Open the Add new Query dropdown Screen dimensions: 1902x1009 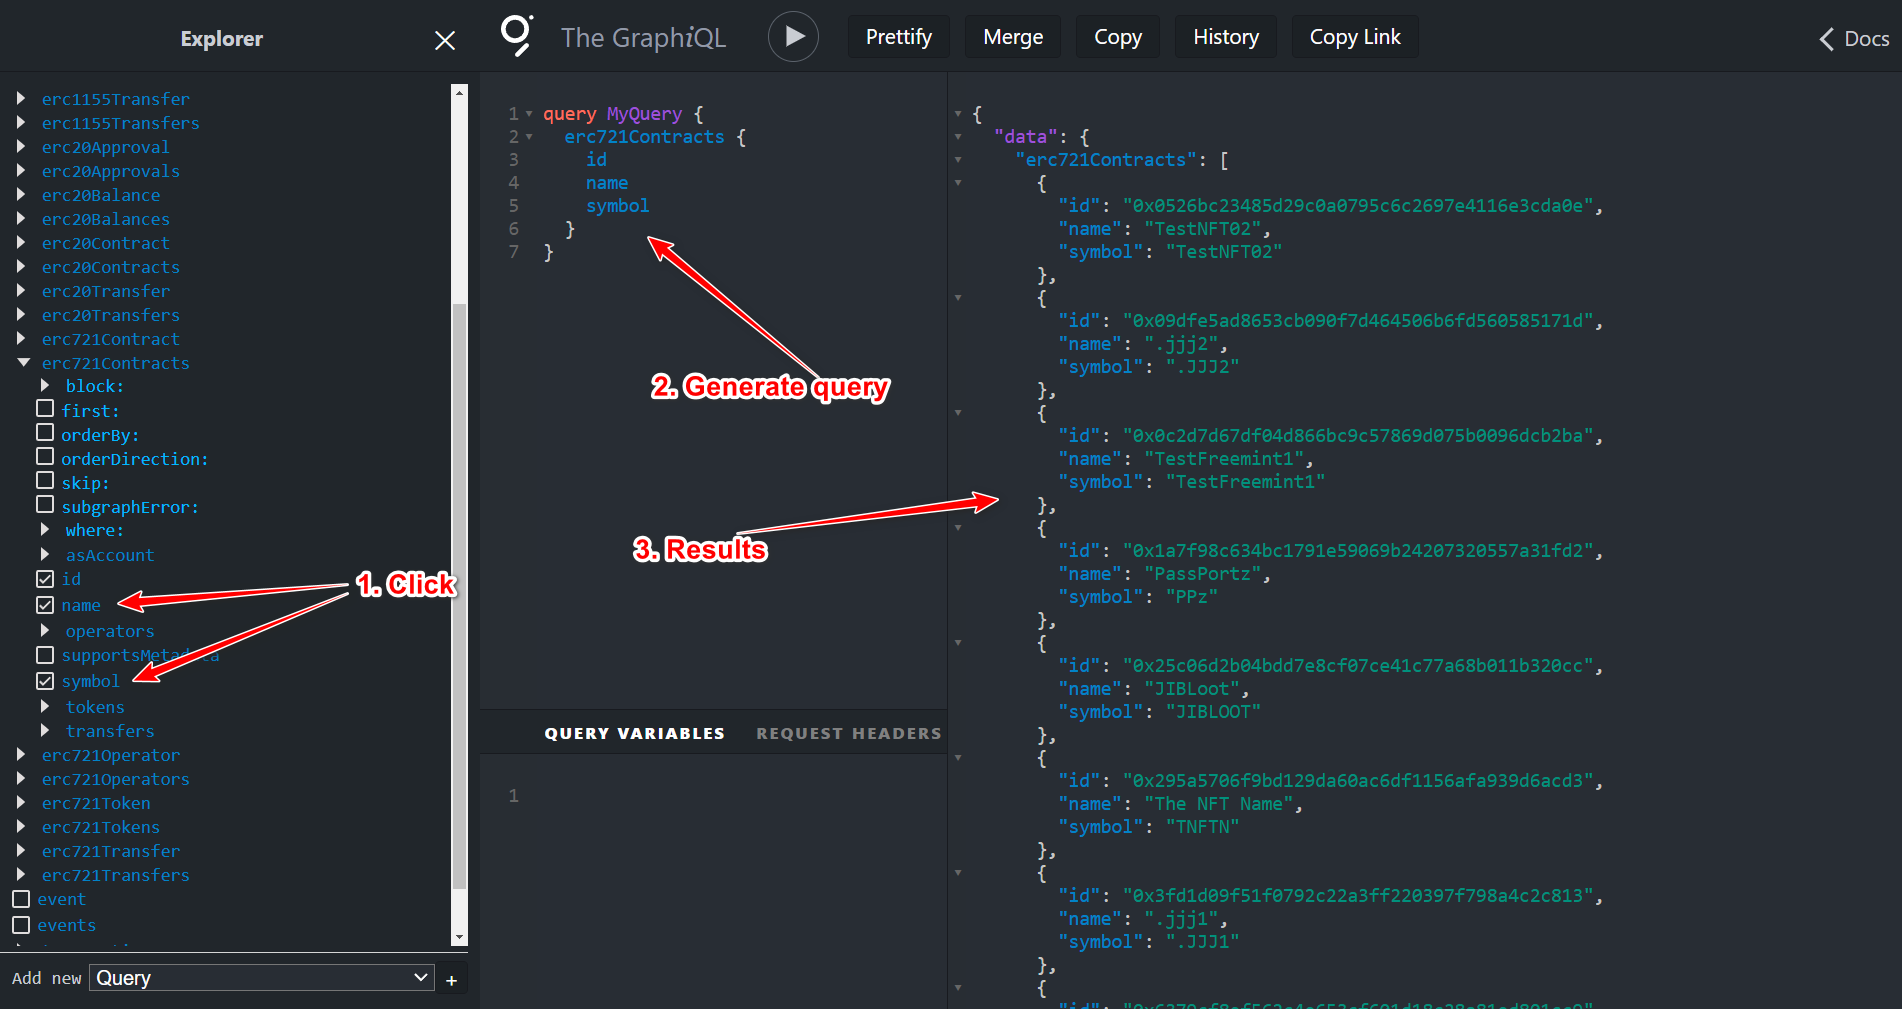(x=262, y=978)
